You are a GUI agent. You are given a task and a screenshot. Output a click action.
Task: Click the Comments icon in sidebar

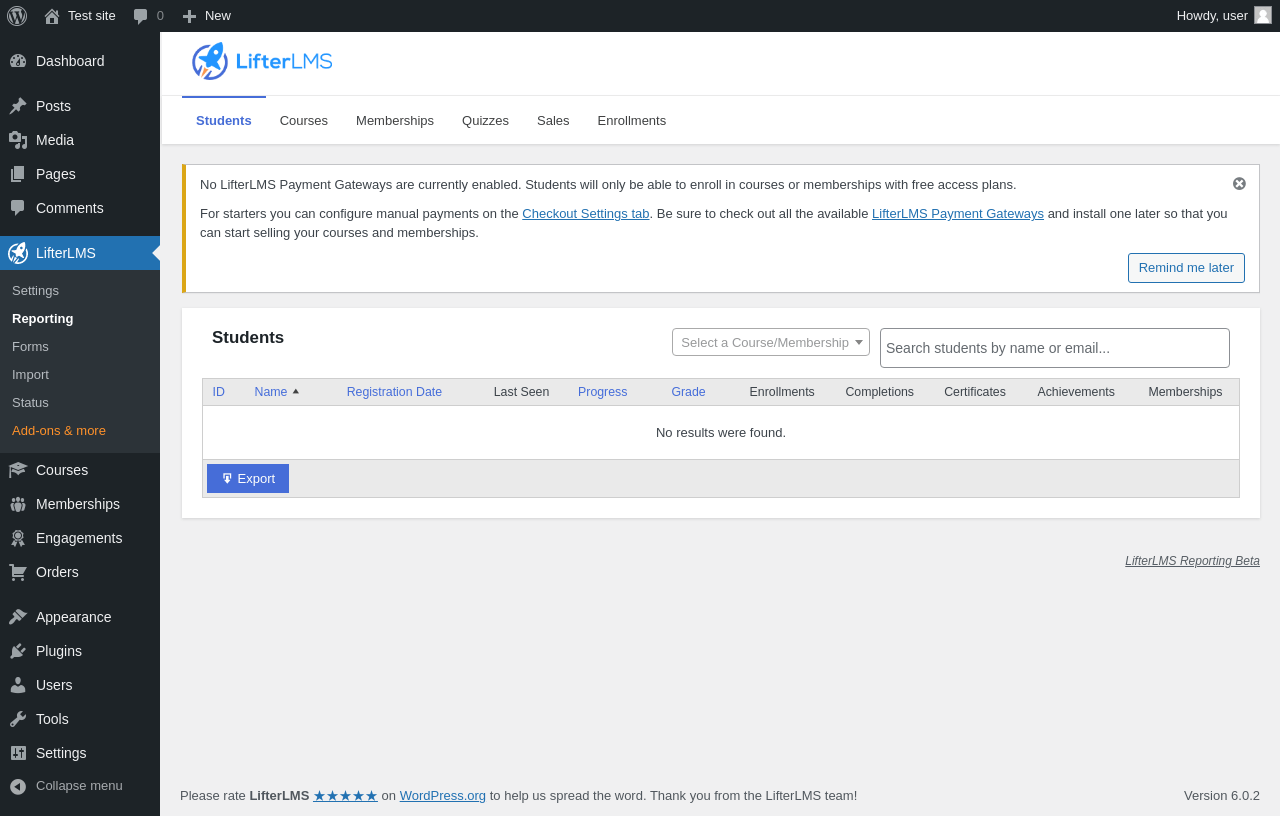(x=18, y=208)
